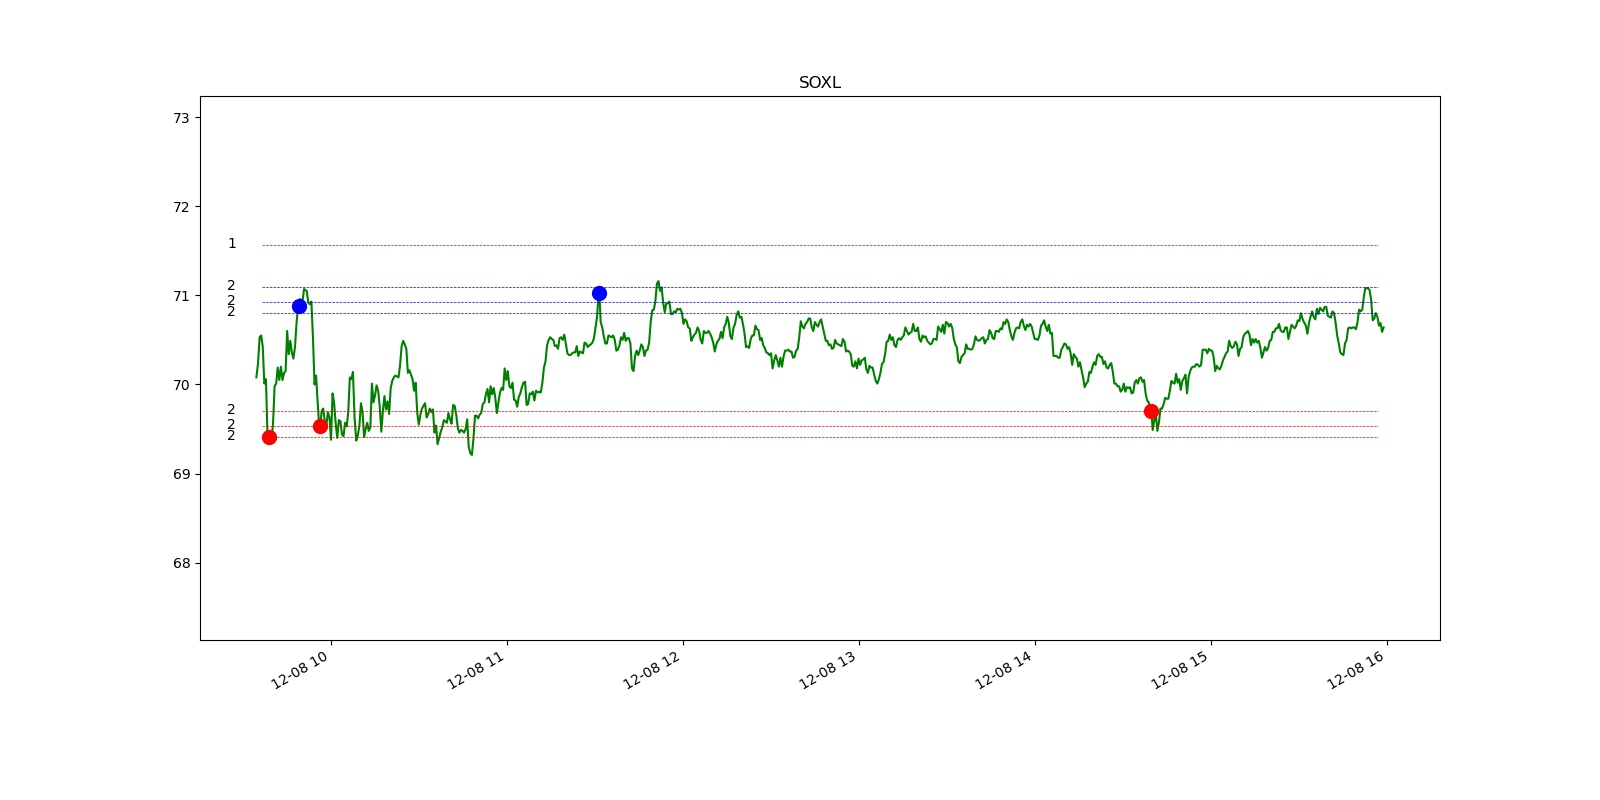The height and width of the screenshot is (800, 1600).
Task: Click the SOXL chart title
Action: pyautogui.click(x=819, y=83)
